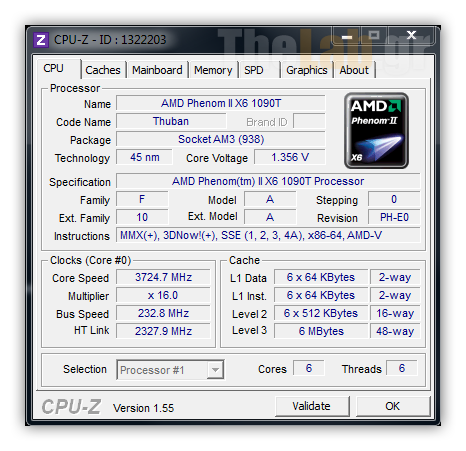The image size is (466, 451).
Task: Click the L1 Data size 6 x 64 KBytes
Action: point(321,277)
